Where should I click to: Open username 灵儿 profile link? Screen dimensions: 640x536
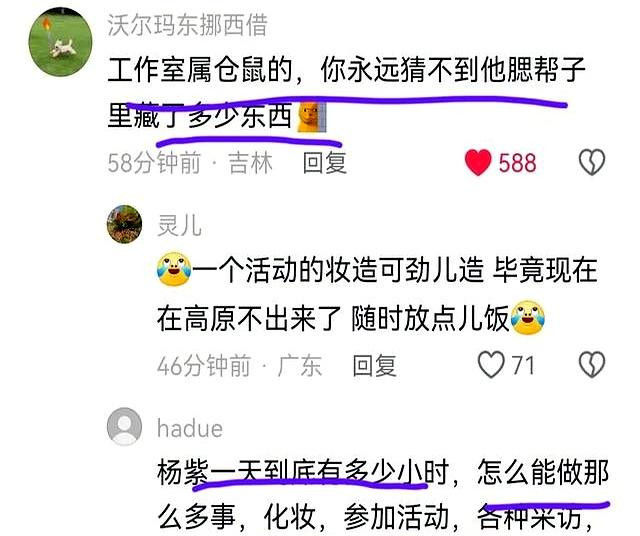(x=180, y=226)
